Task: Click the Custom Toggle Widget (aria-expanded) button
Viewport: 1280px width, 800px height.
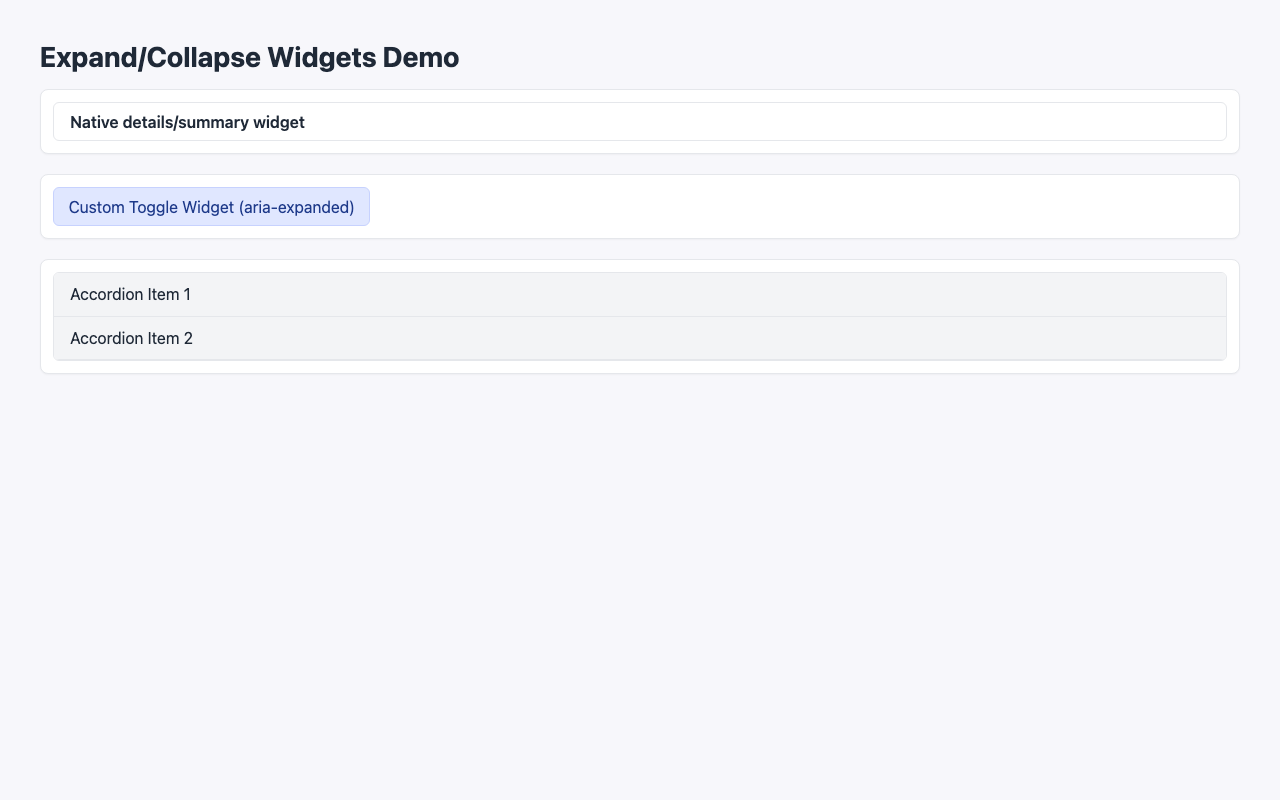Action: [x=212, y=207]
